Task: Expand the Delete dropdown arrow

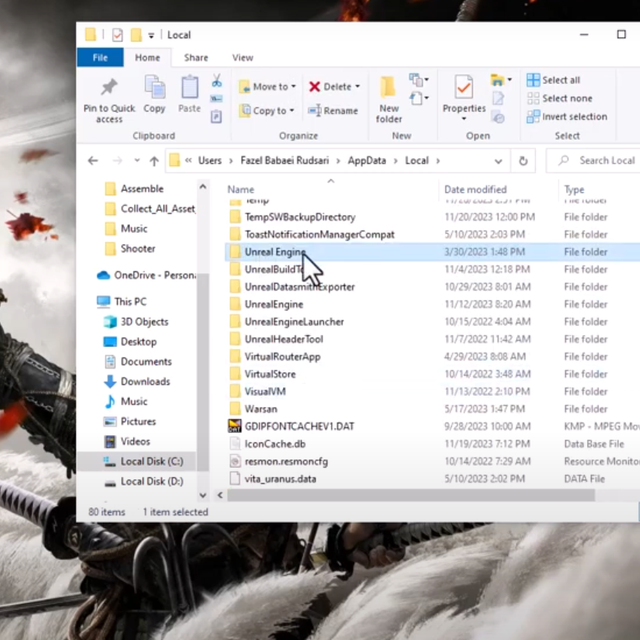Action: click(357, 87)
